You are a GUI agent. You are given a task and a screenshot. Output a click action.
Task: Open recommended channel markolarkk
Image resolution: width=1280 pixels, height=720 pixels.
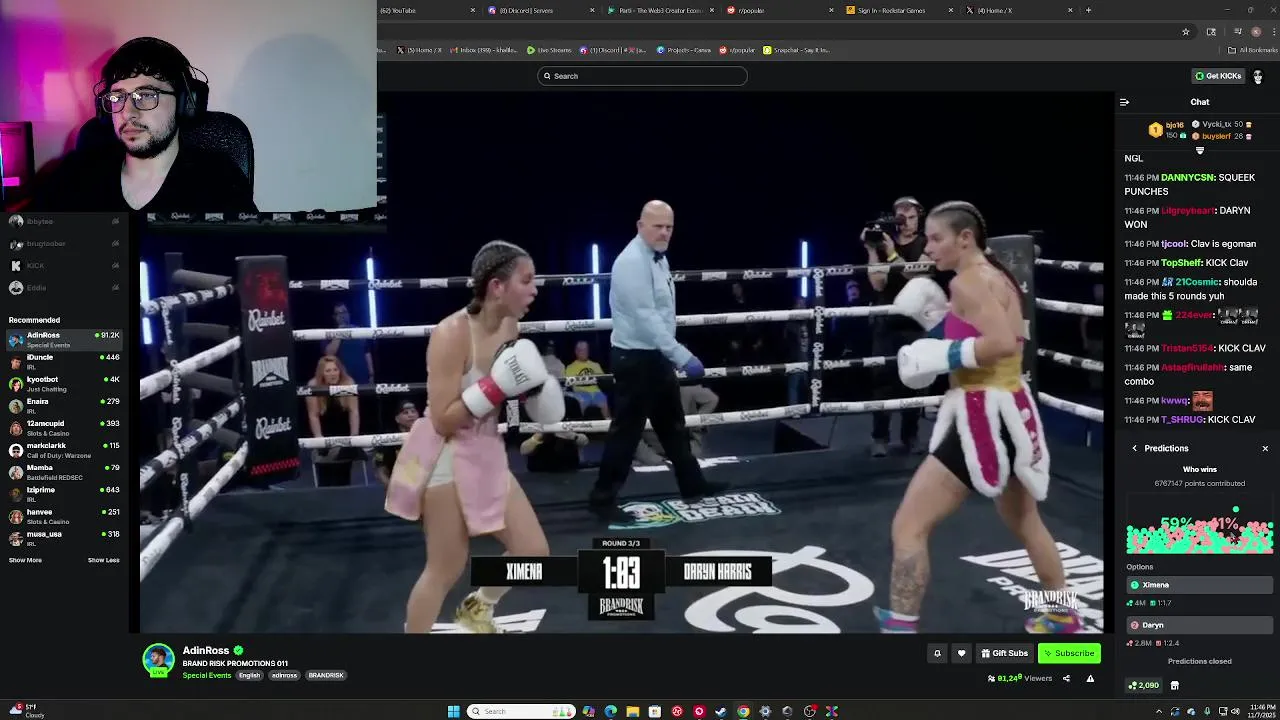tap(64, 450)
